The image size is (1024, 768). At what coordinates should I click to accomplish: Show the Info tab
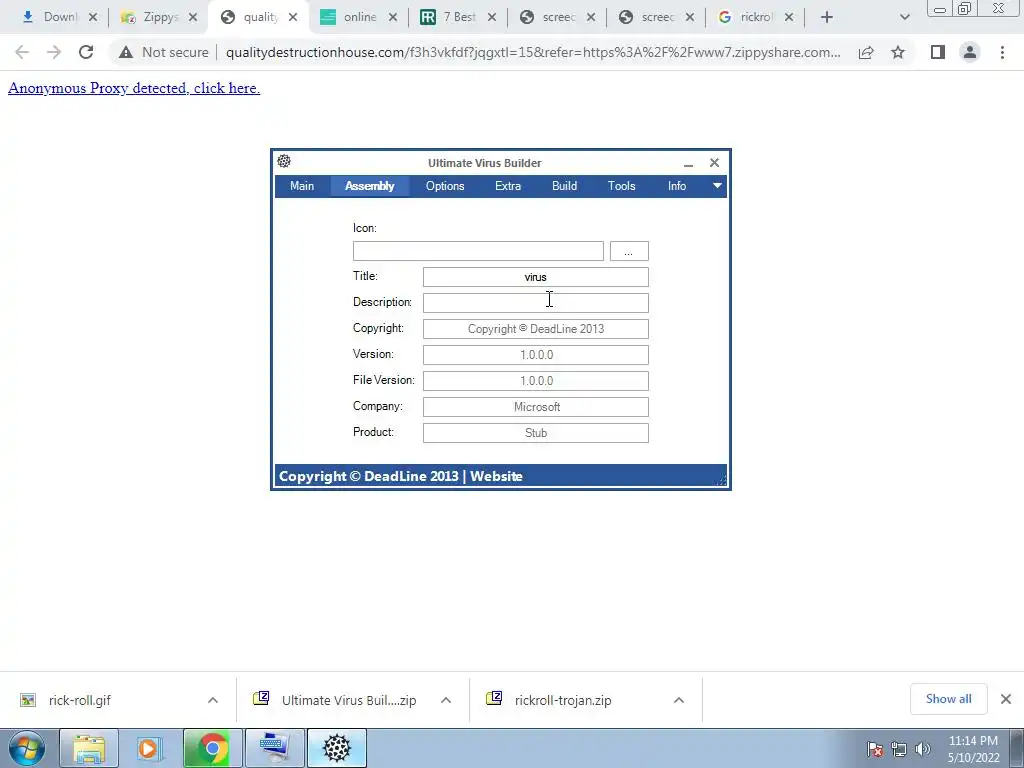pyautogui.click(x=677, y=186)
